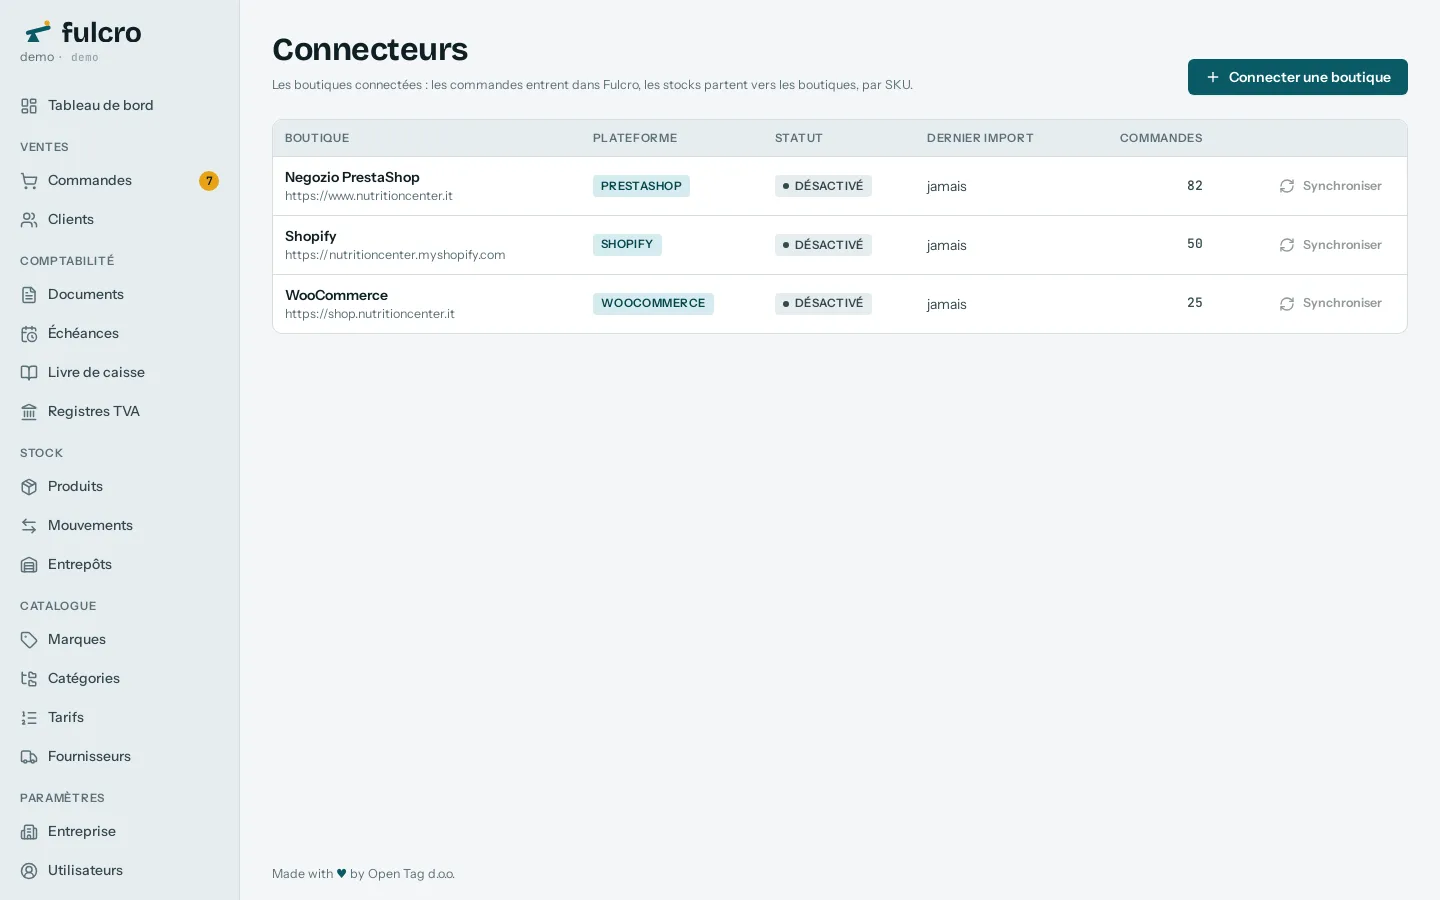1440x900 pixels.
Task: Click the 25 commandes count
Action: (x=1195, y=303)
